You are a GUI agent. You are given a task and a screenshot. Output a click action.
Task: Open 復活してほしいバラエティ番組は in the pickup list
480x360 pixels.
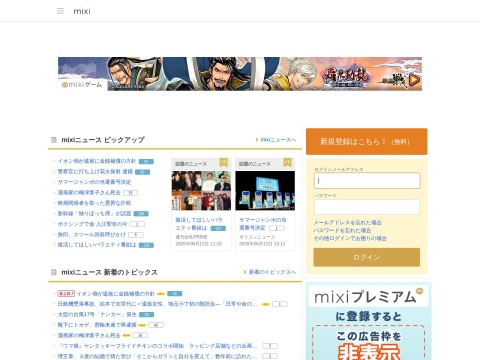(x=97, y=245)
